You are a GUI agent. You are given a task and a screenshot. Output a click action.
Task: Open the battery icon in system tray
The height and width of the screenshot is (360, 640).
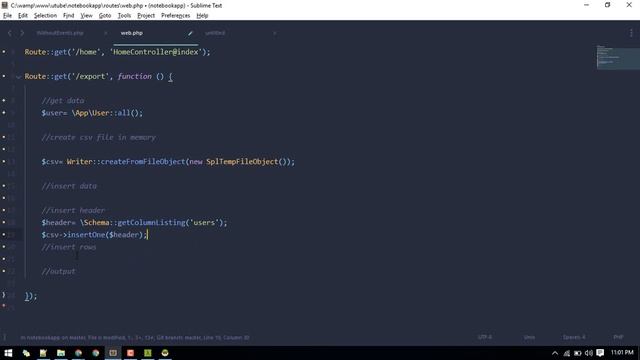point(578,353)
